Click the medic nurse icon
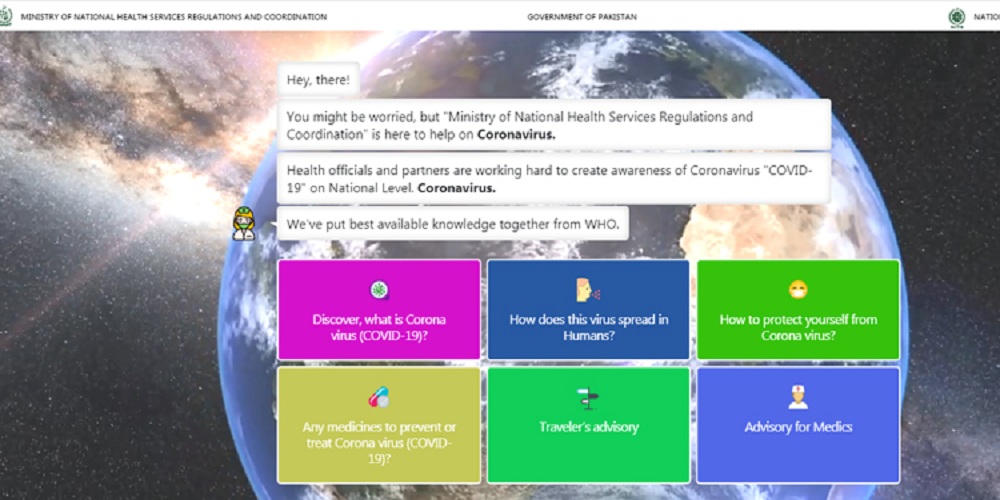 797,397
